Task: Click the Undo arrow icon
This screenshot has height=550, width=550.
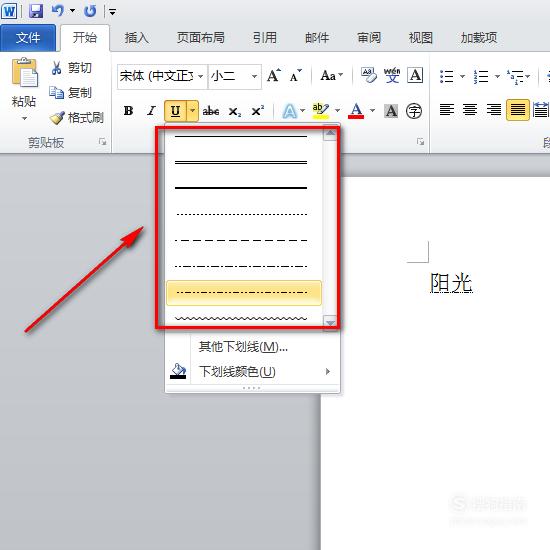Action: click(58, 11)
